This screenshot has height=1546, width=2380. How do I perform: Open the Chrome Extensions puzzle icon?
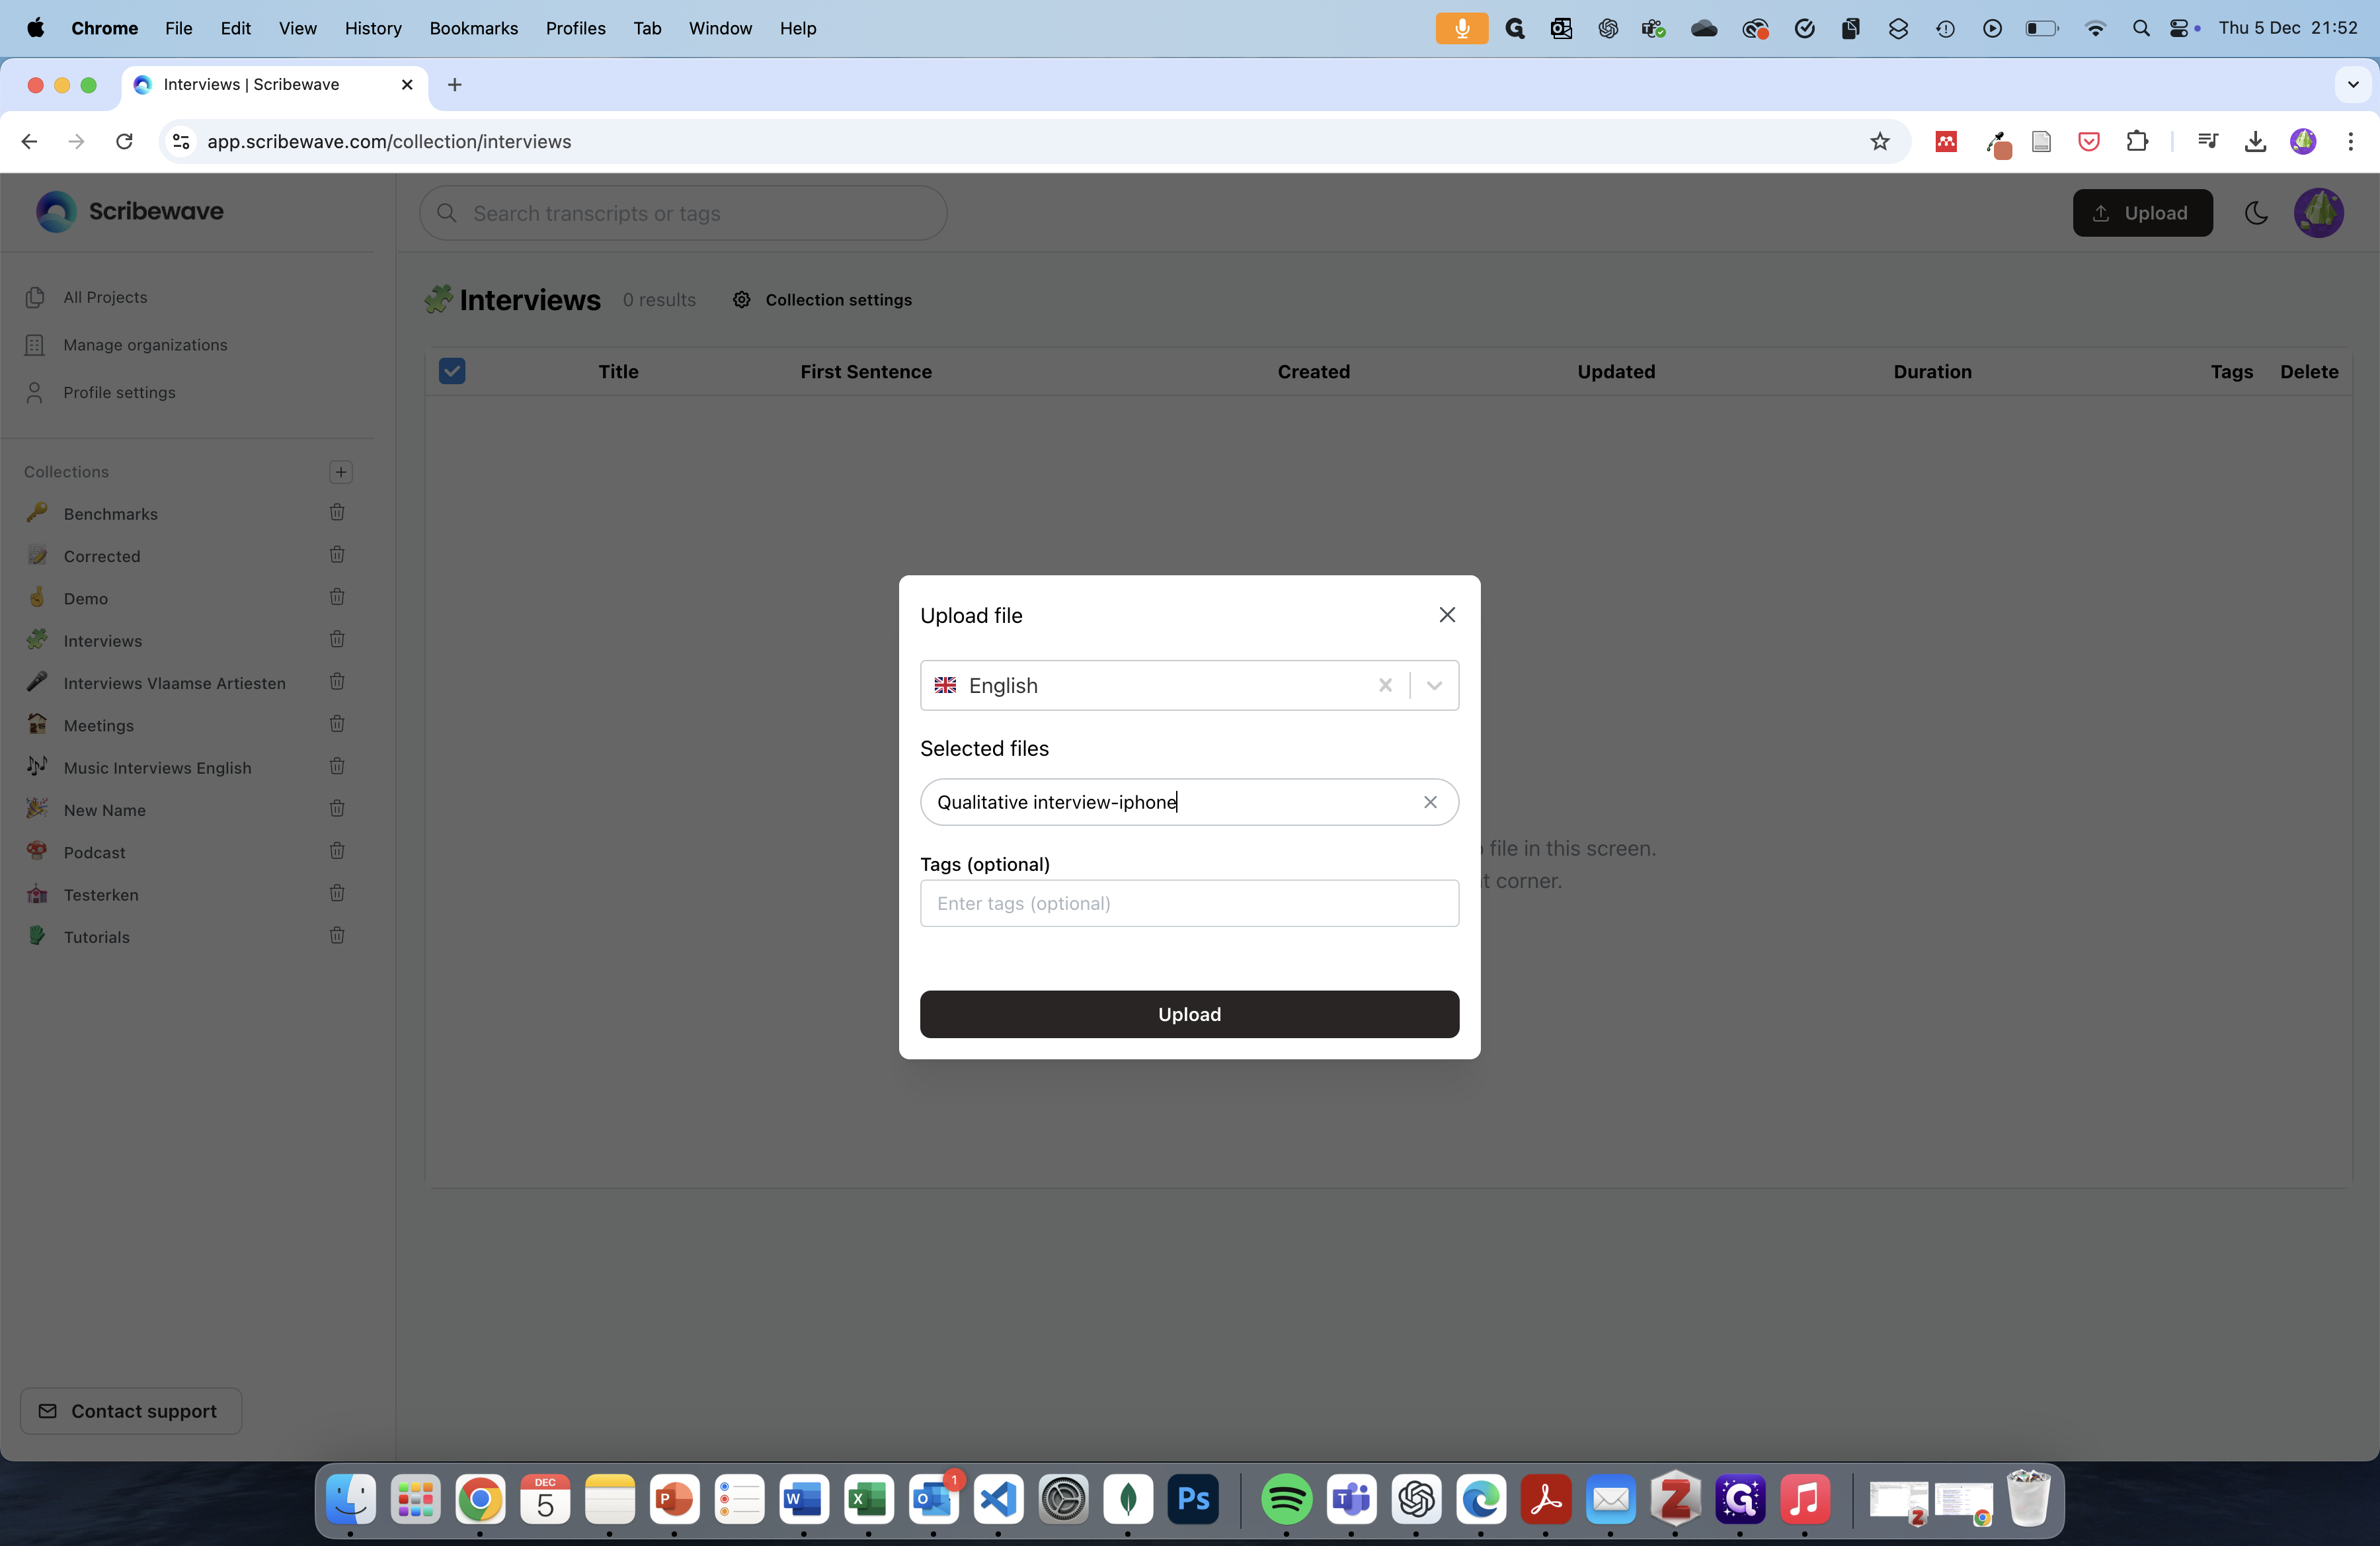click(2137, 141)
